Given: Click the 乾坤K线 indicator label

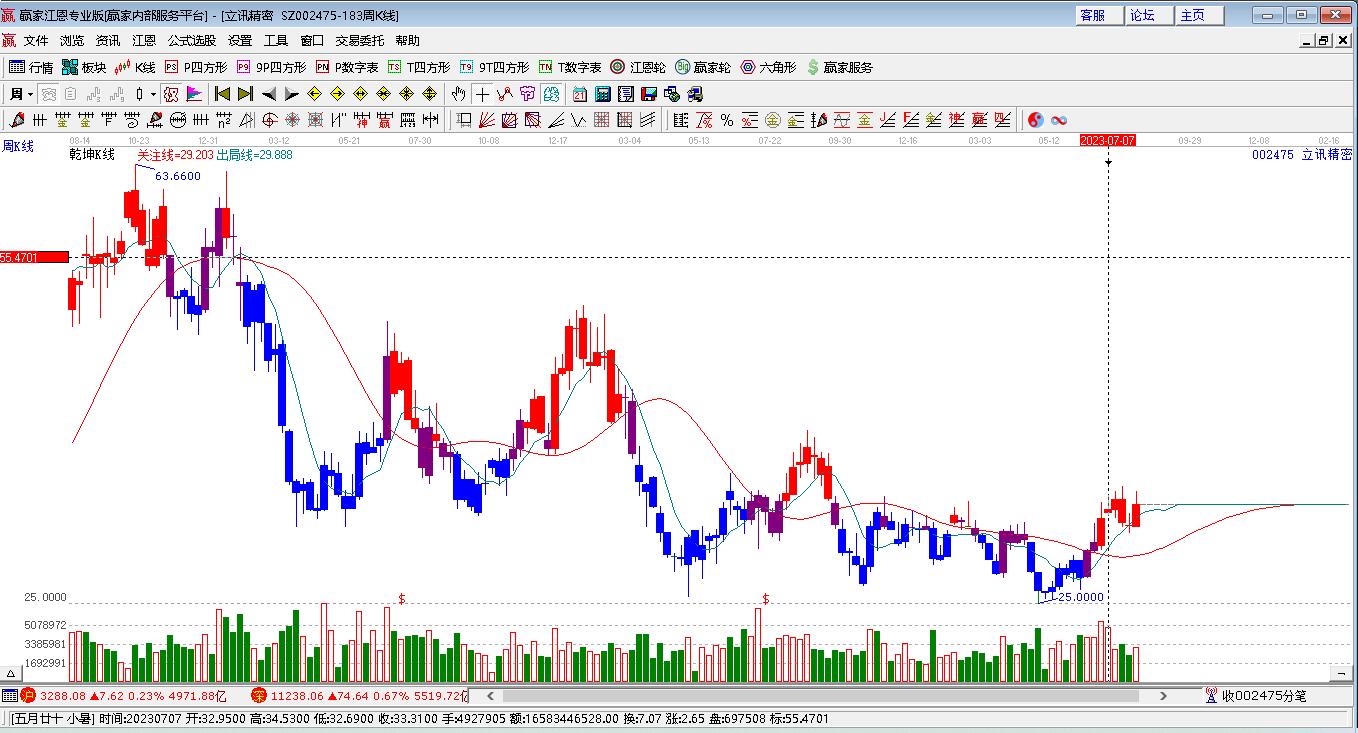Looking at the screenshot, I should [x=92, y=155].
